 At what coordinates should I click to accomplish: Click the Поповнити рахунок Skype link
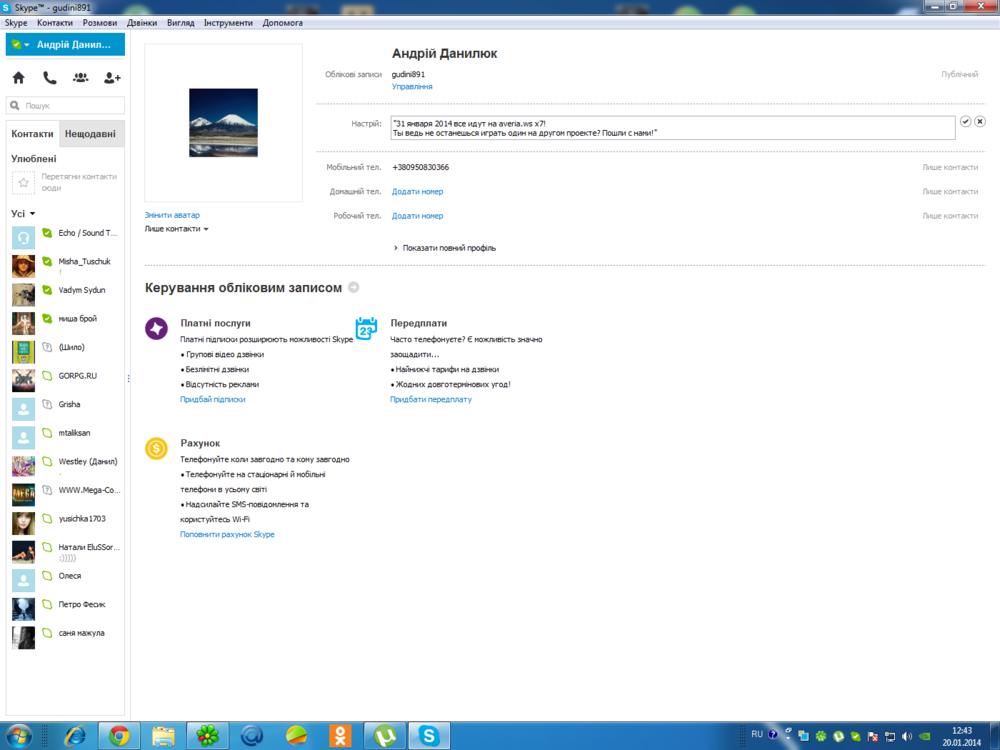227,534
